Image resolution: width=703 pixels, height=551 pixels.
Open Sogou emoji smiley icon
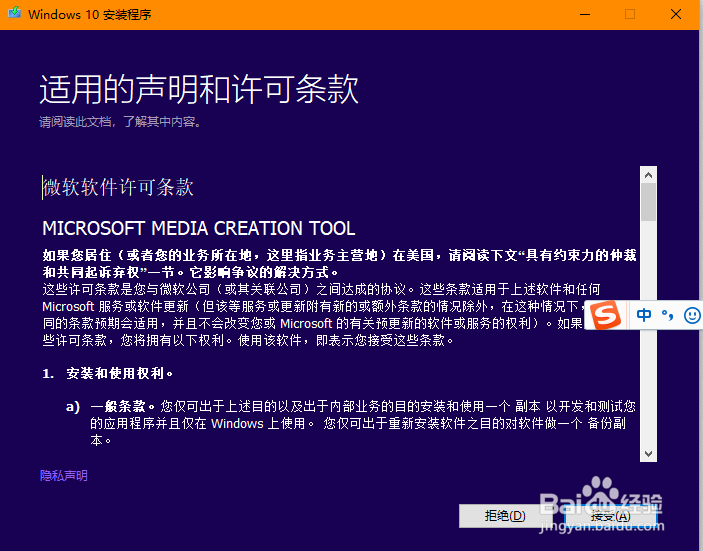pos(692,315)
